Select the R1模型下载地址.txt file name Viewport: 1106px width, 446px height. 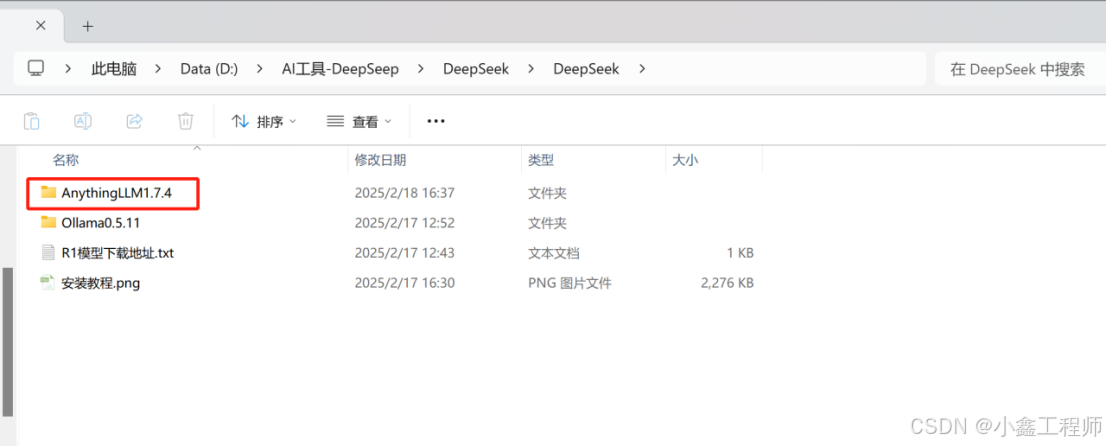click(117, 253)
